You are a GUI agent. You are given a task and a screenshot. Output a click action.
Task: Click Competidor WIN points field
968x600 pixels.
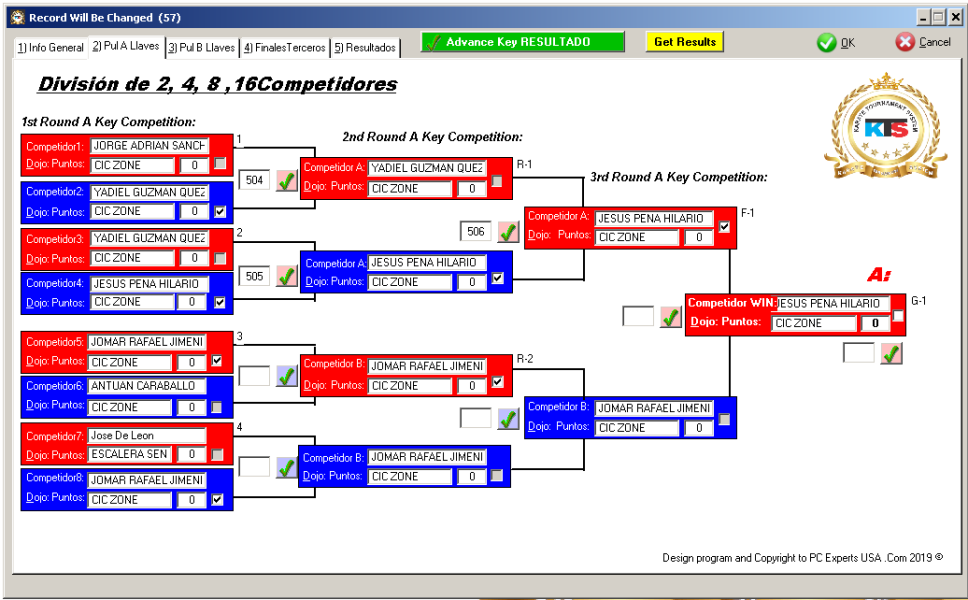(875, 323)
